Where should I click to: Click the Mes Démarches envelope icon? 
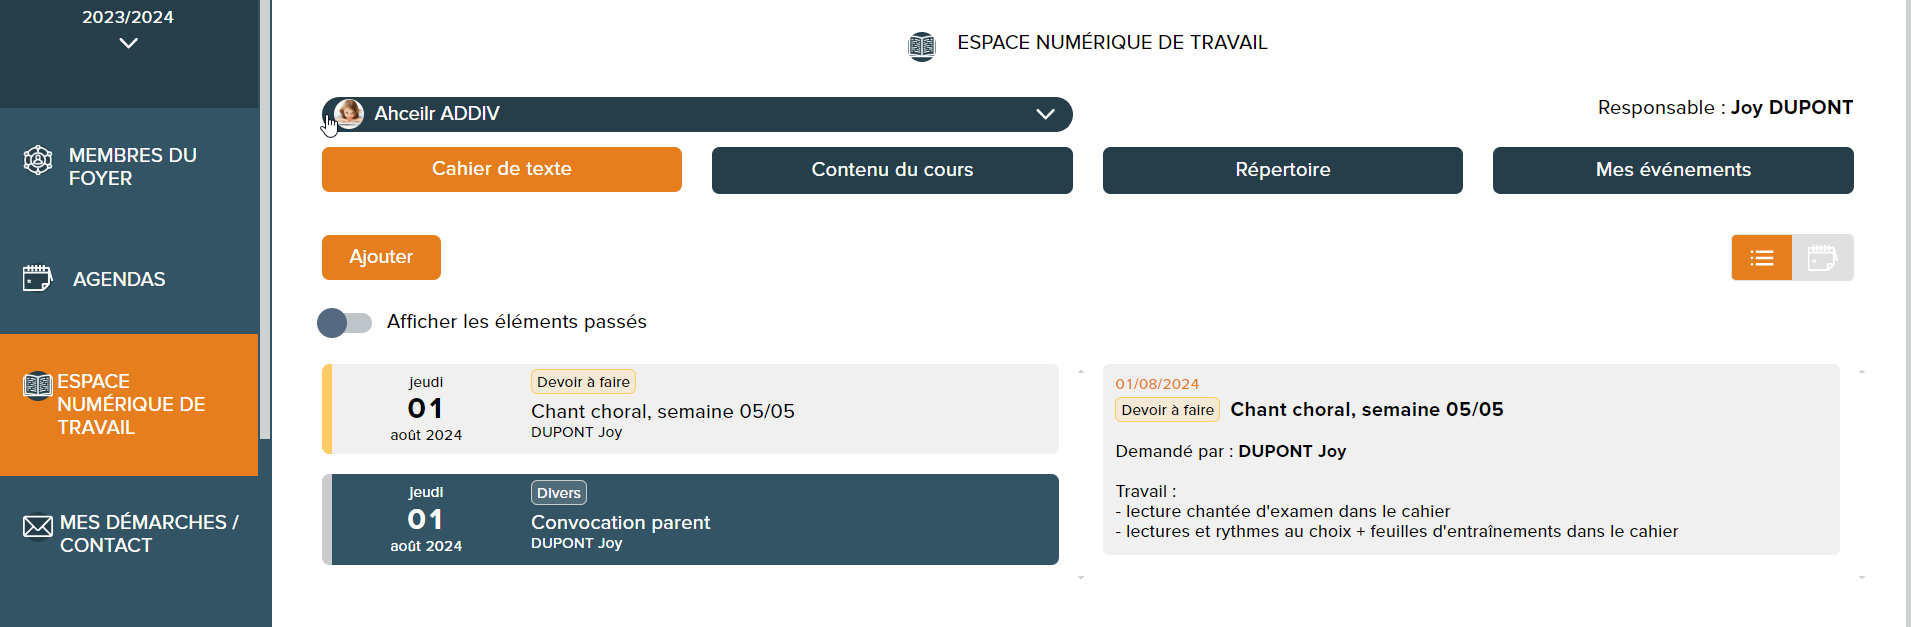(38, 527)
